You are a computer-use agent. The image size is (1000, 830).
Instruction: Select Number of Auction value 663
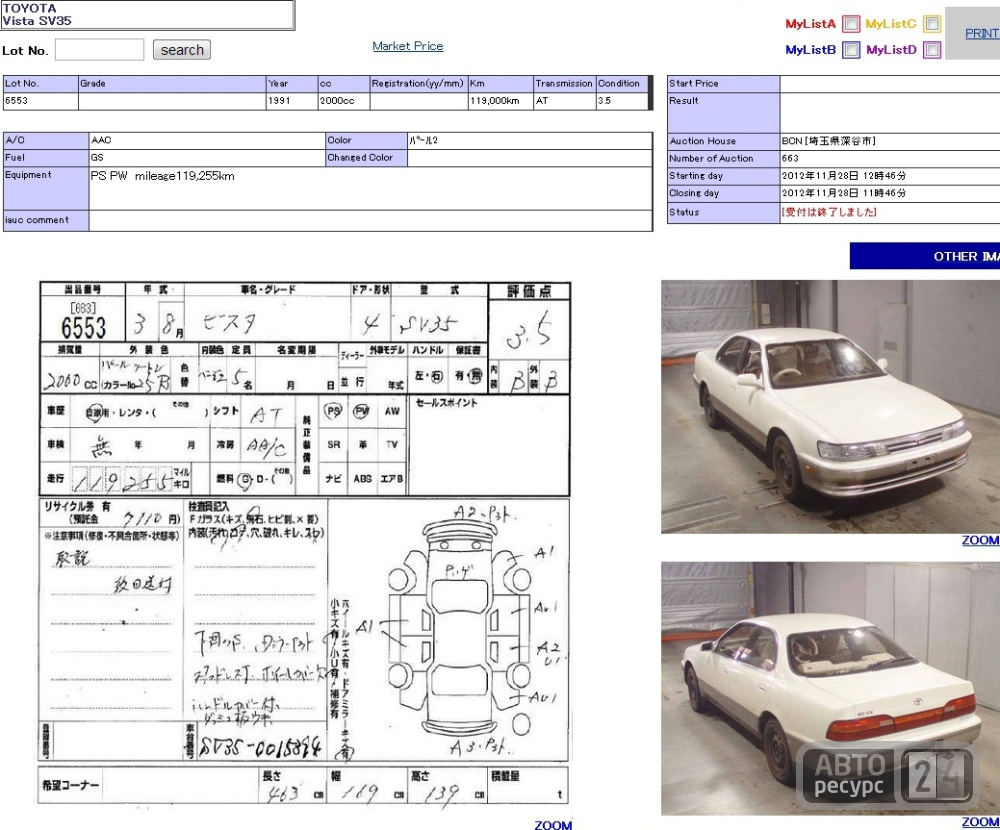click(x=790, y=158)
